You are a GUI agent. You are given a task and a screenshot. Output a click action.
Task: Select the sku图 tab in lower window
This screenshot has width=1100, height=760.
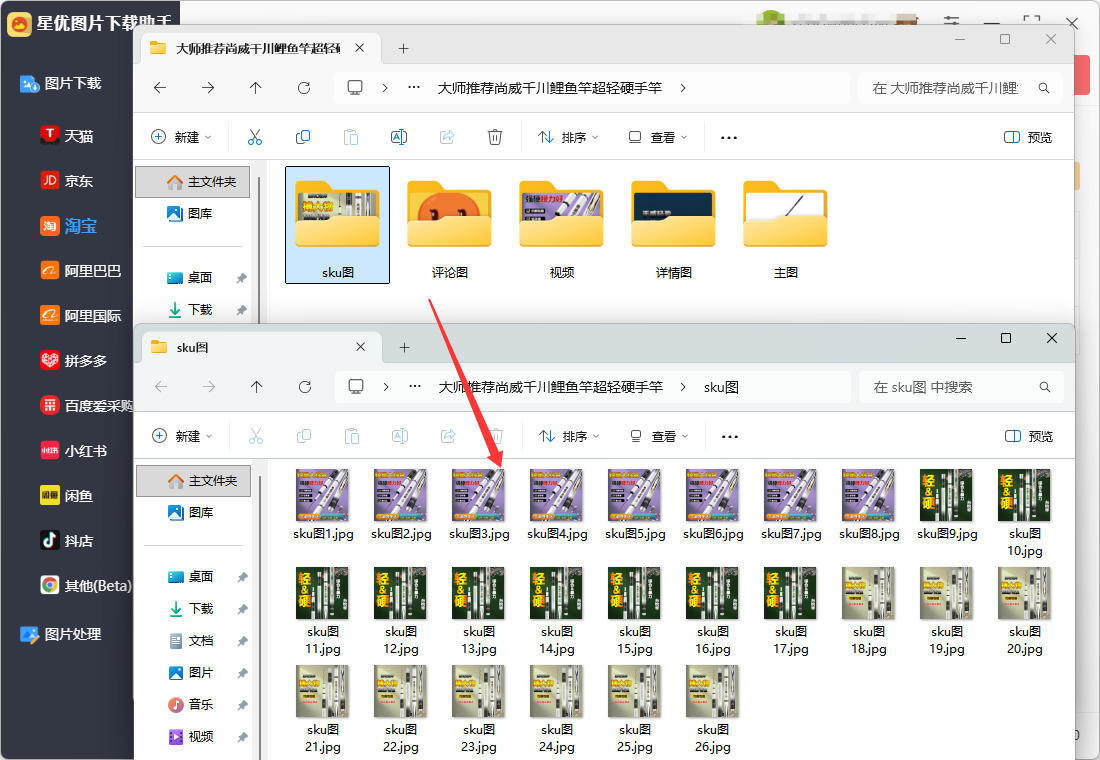(x=260, y=347)
